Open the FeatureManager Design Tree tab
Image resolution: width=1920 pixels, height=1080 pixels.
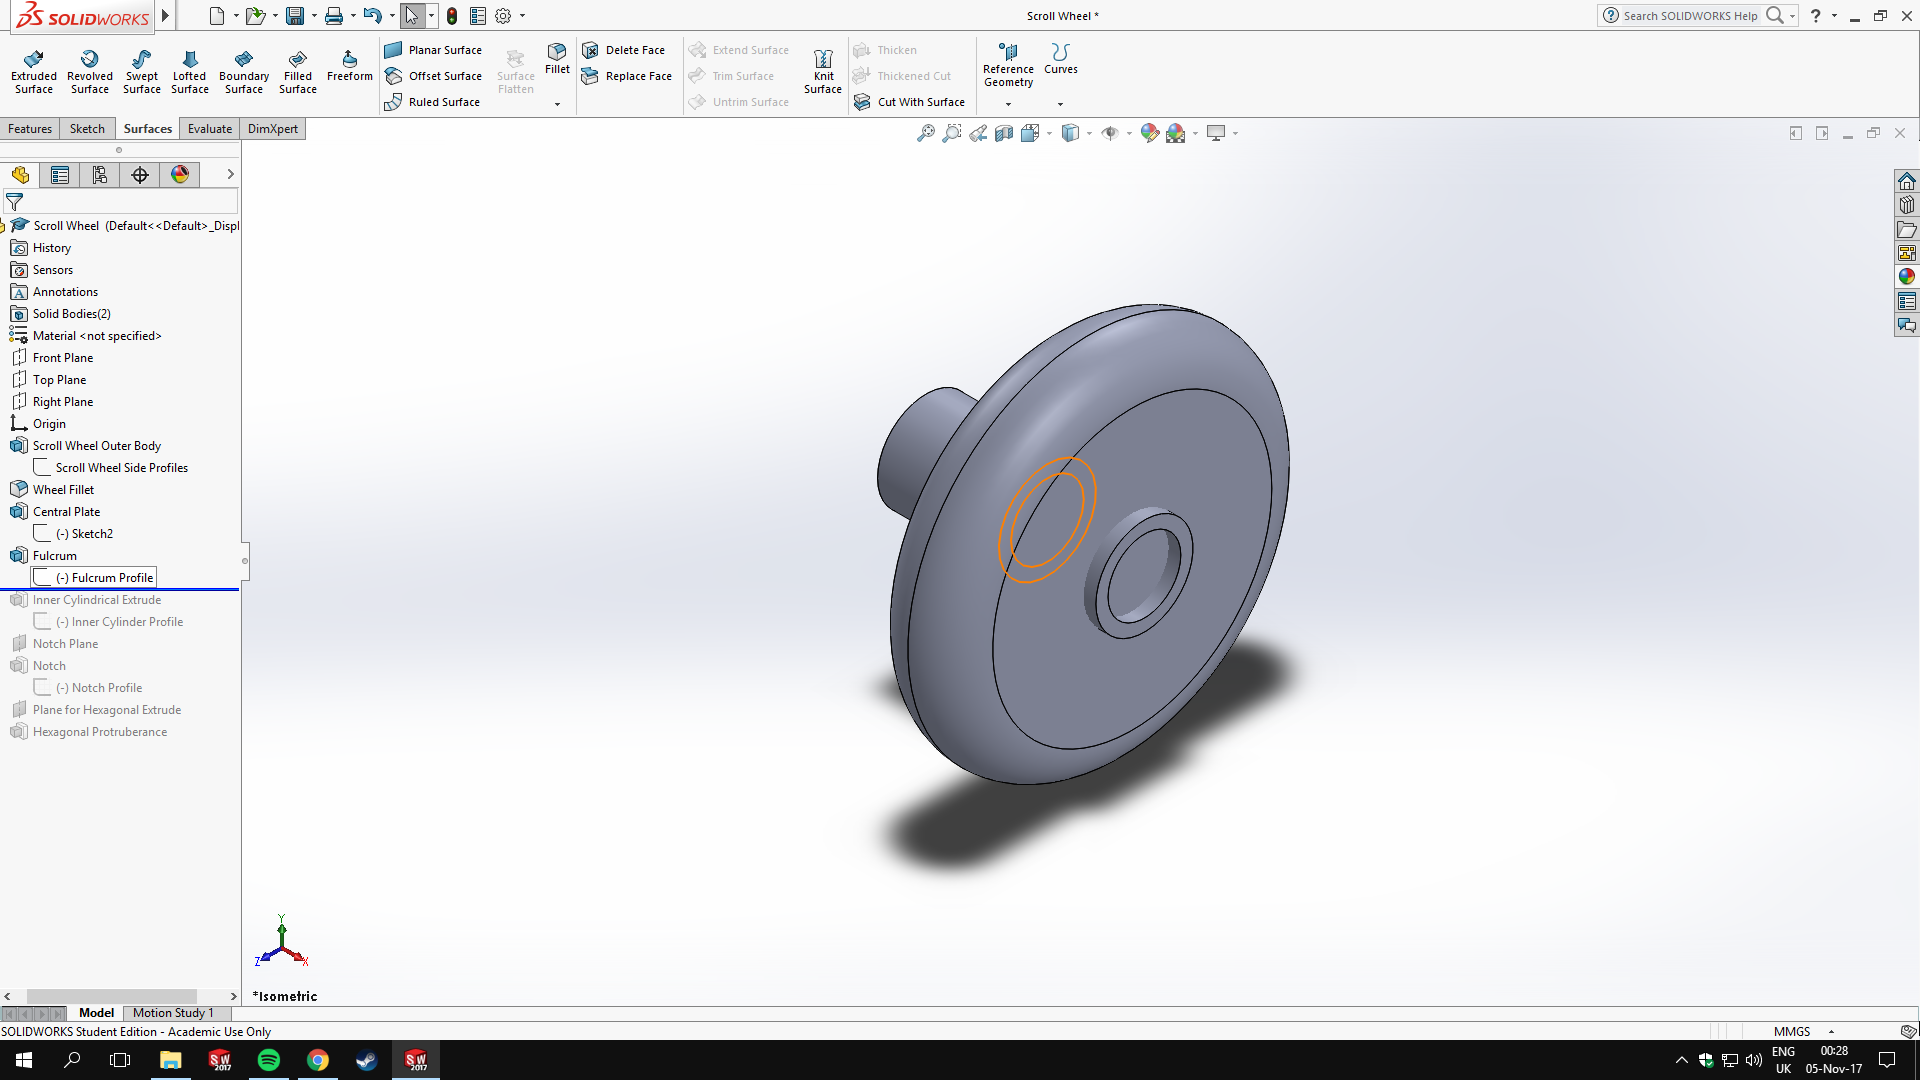(x=20, y=175)
